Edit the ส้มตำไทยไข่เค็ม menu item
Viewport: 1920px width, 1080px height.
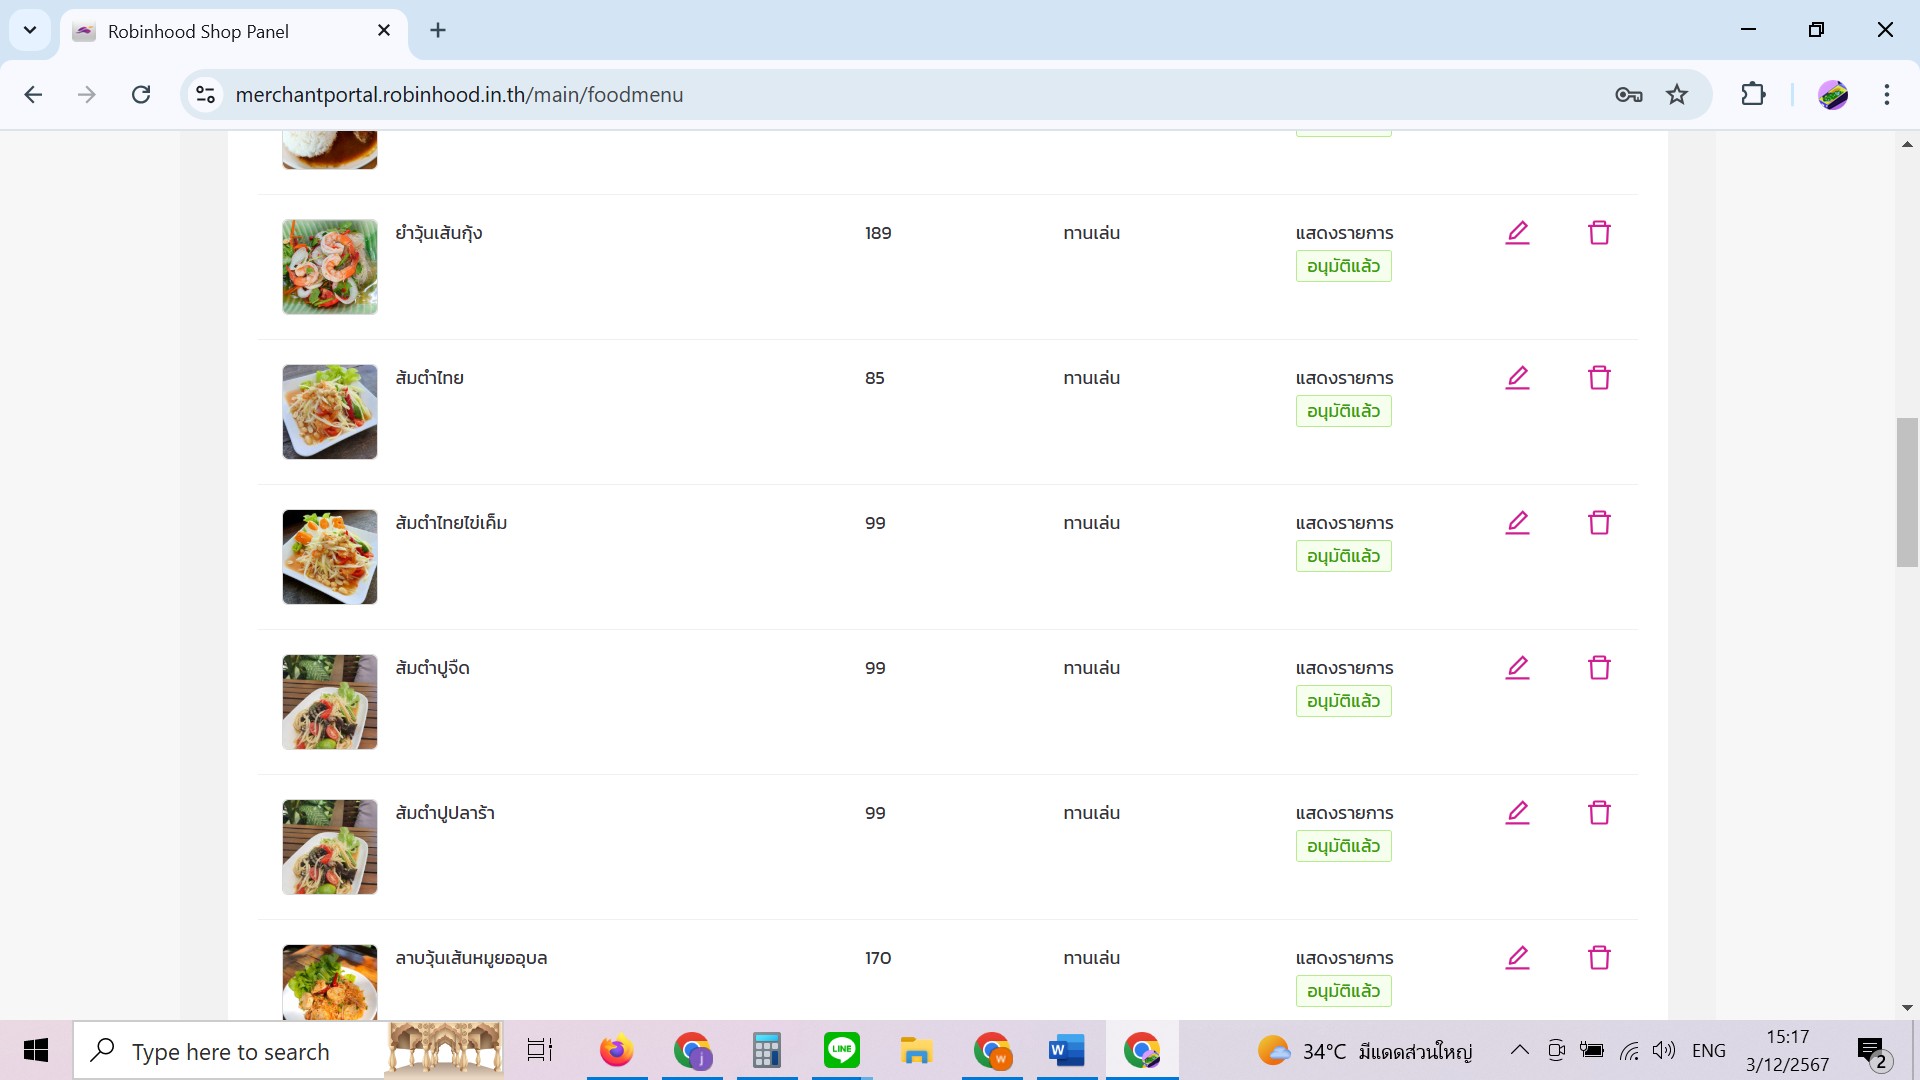1517,523
